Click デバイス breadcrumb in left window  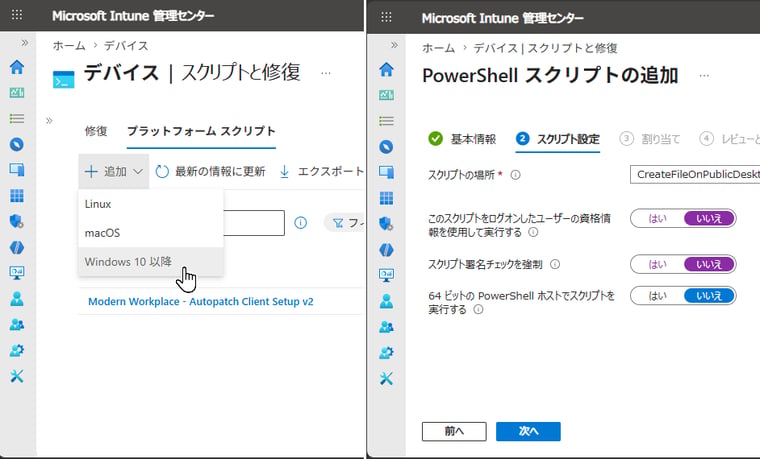pos(126,46)
